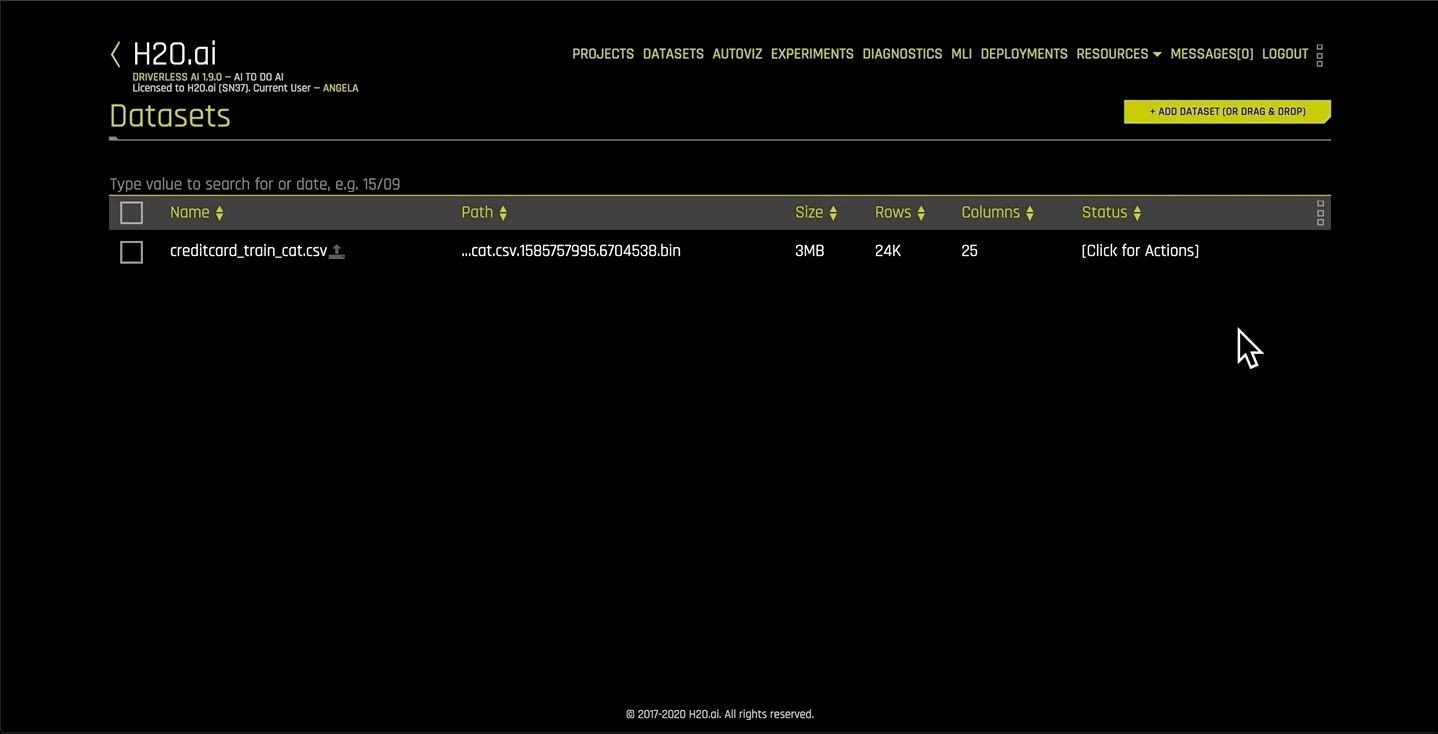Open the DIAGNOSTICS menu item

tap(902, 53)
